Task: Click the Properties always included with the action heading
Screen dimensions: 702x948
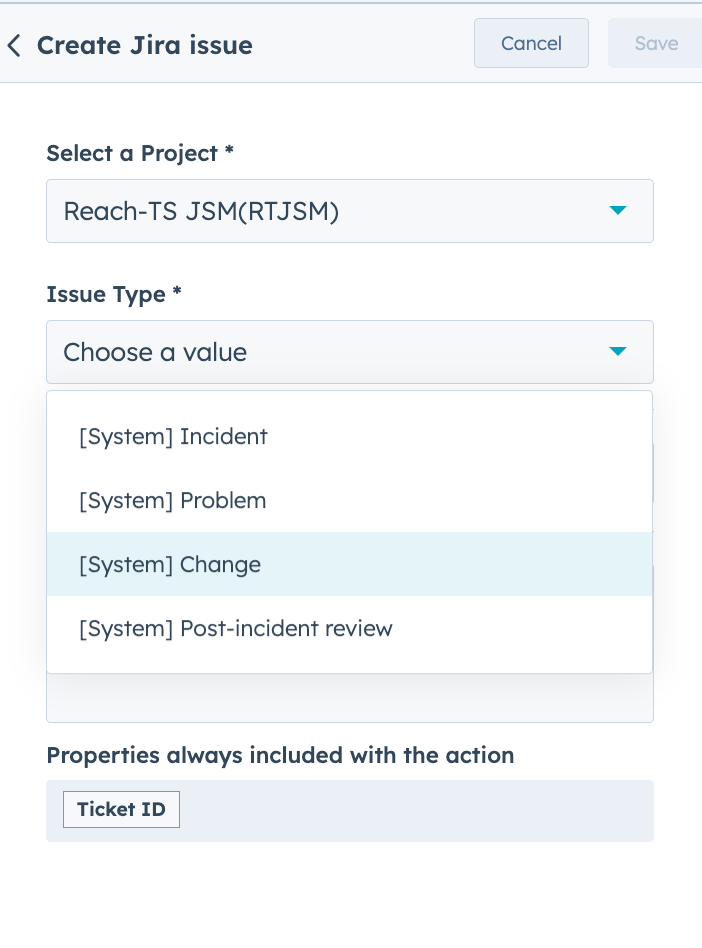Action: pos(280,755)
